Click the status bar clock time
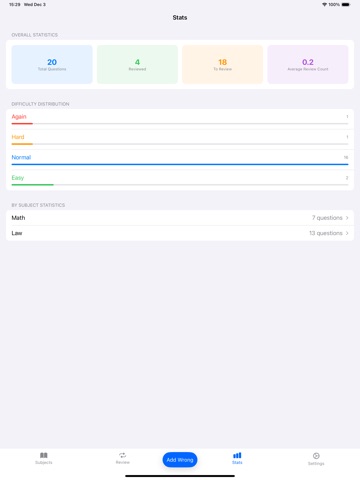 tap(14, 5)
